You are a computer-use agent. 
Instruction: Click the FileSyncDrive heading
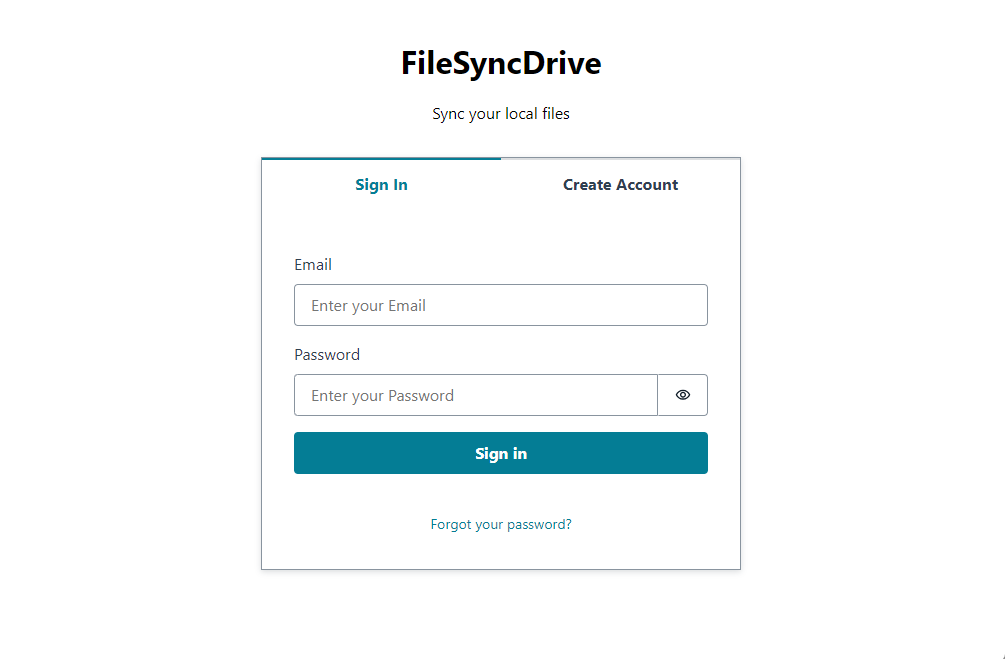click(500, 62)
